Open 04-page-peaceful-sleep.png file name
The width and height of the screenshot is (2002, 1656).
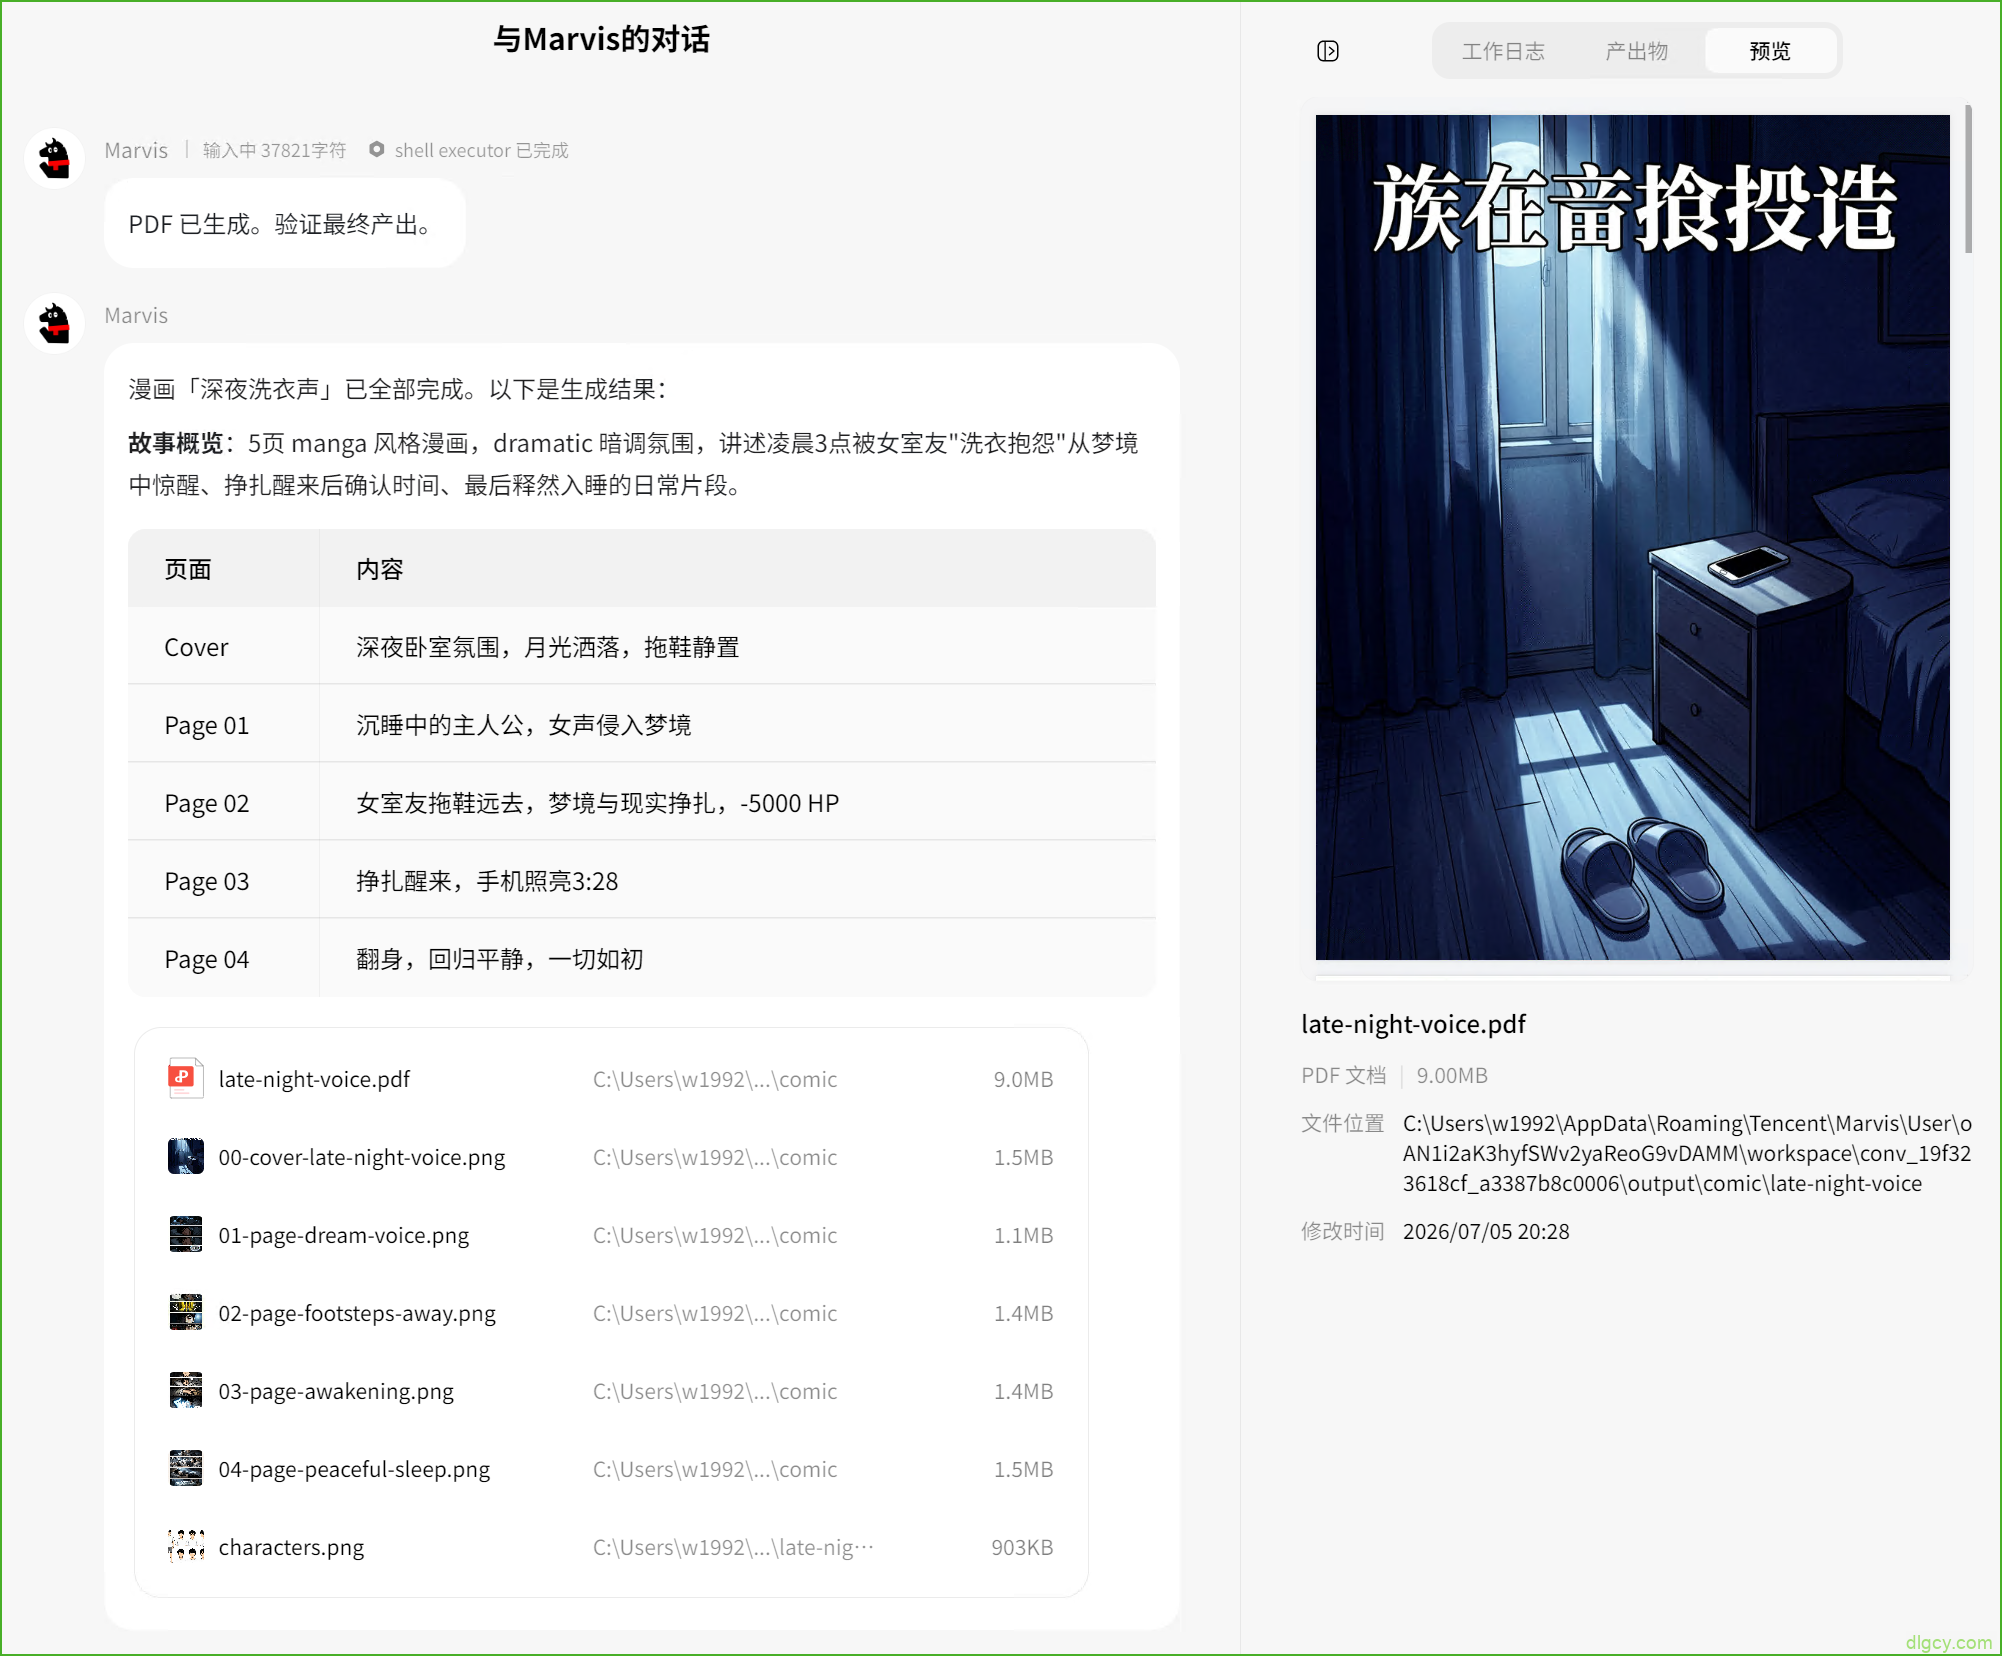(x=354, y=1469)
